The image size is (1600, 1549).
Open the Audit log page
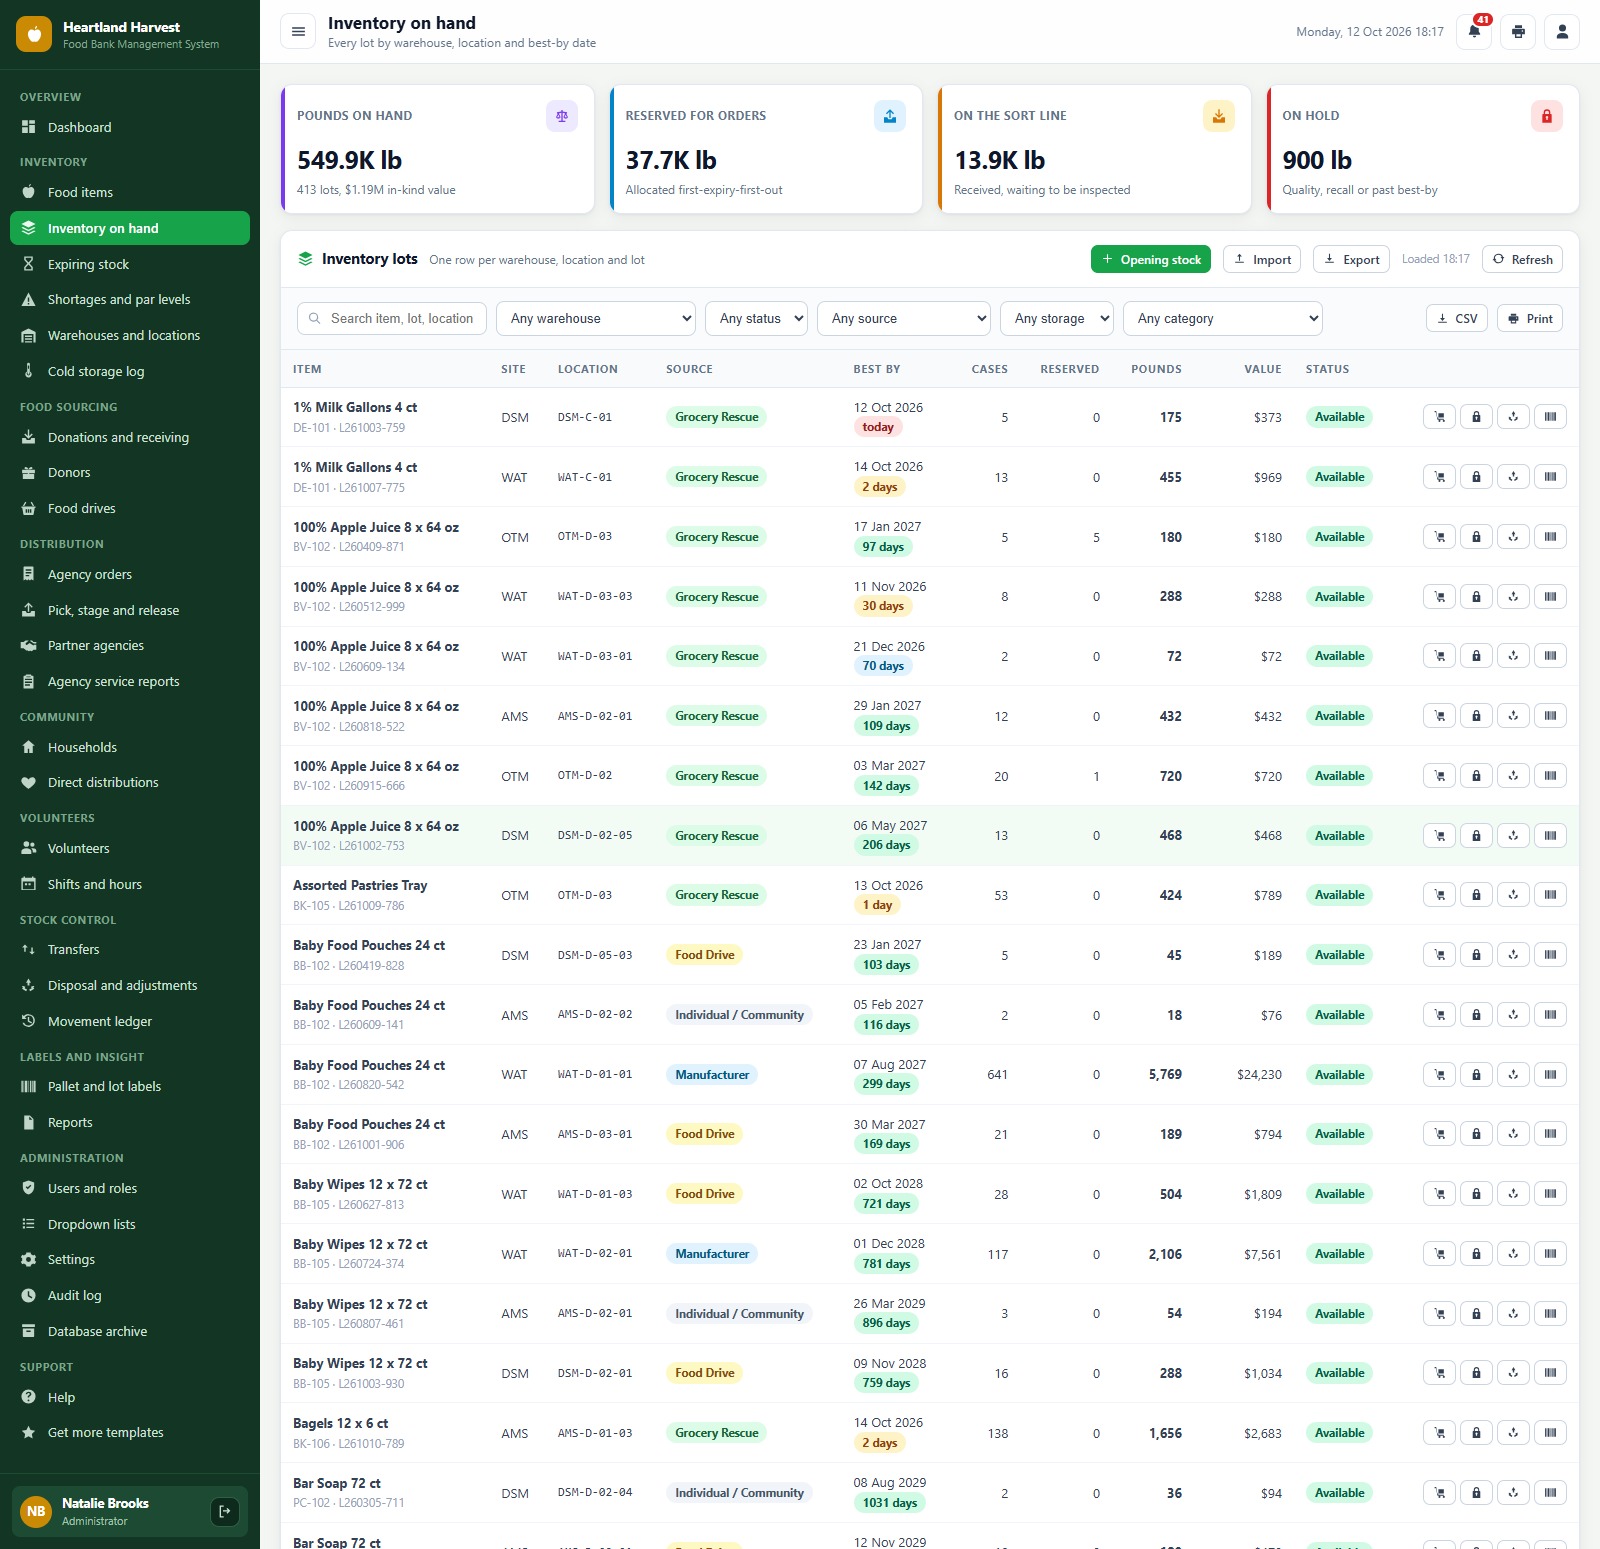coord(130,1295)
